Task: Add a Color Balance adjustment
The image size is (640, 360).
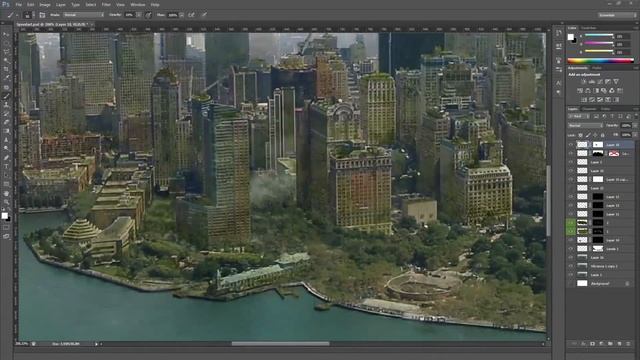Action: click(588, 90)
